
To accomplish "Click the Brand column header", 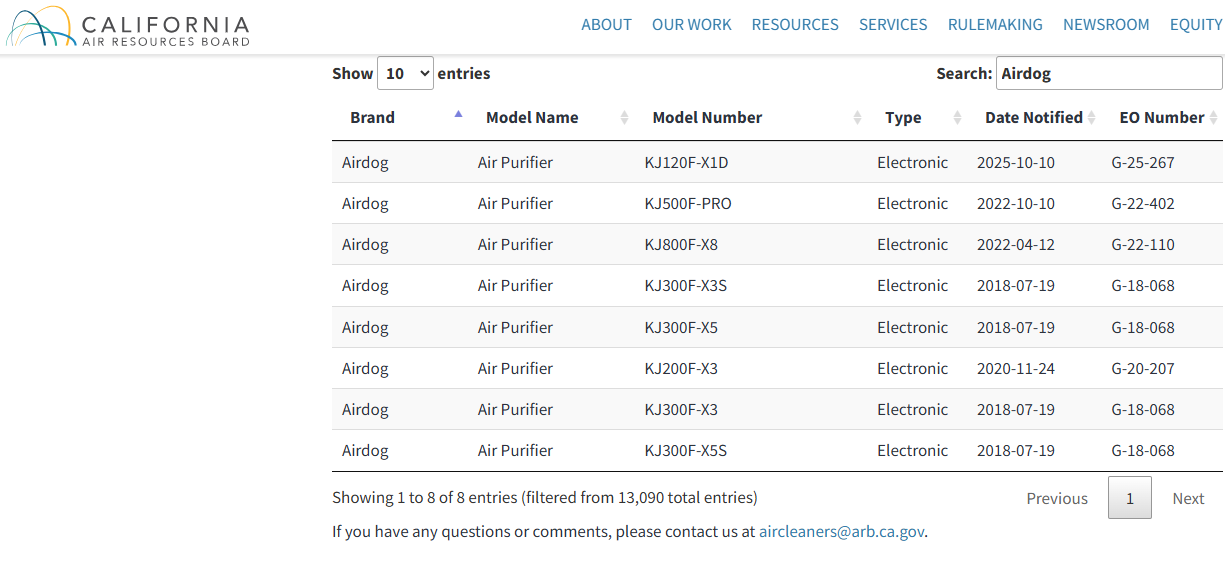I will click(372, 118).
